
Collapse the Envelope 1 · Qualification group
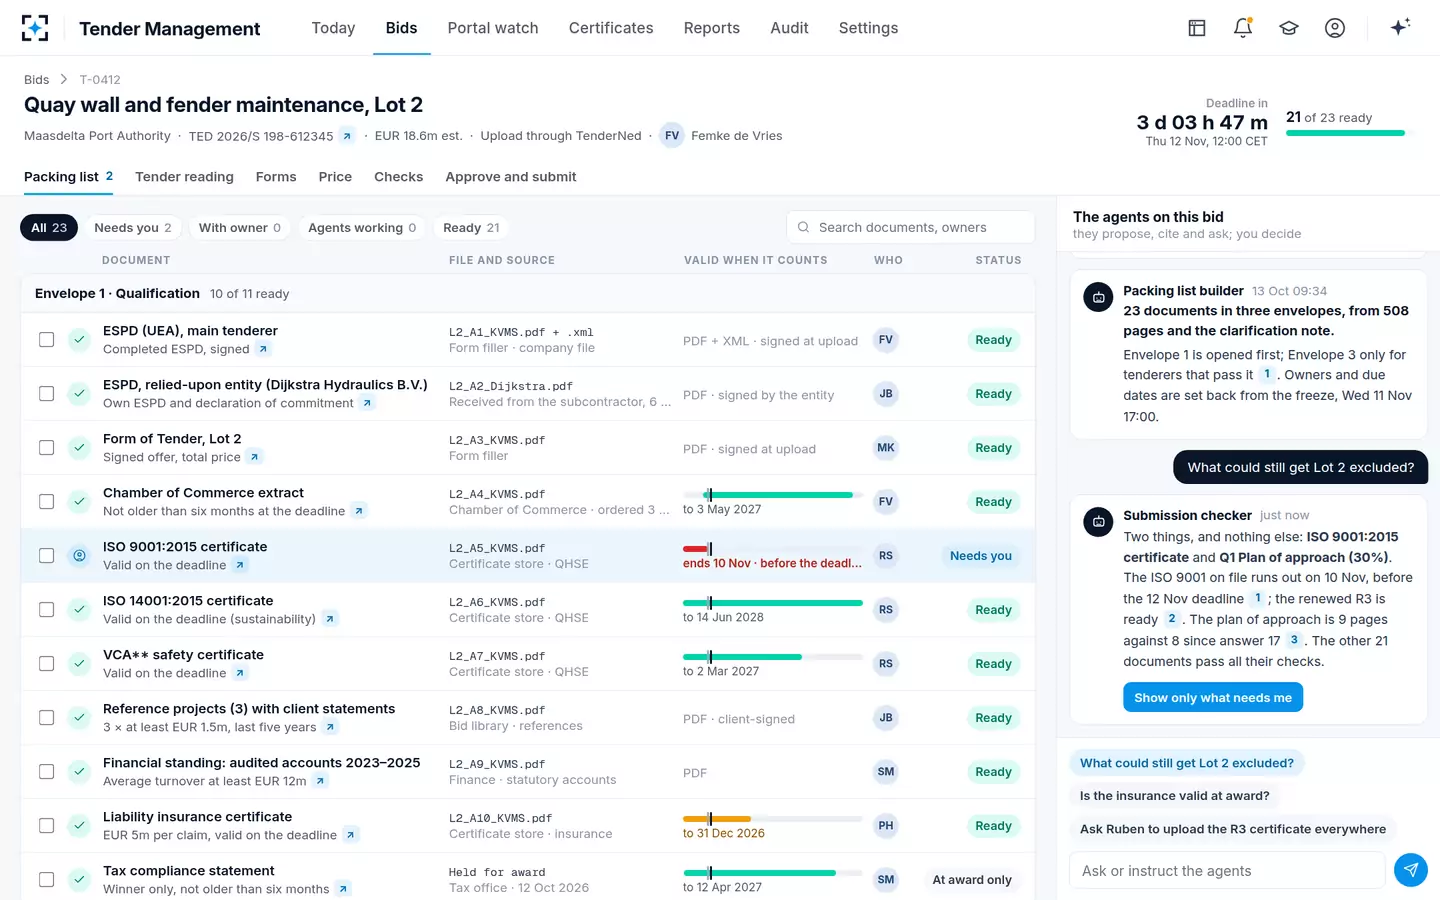tap(527, 294)
